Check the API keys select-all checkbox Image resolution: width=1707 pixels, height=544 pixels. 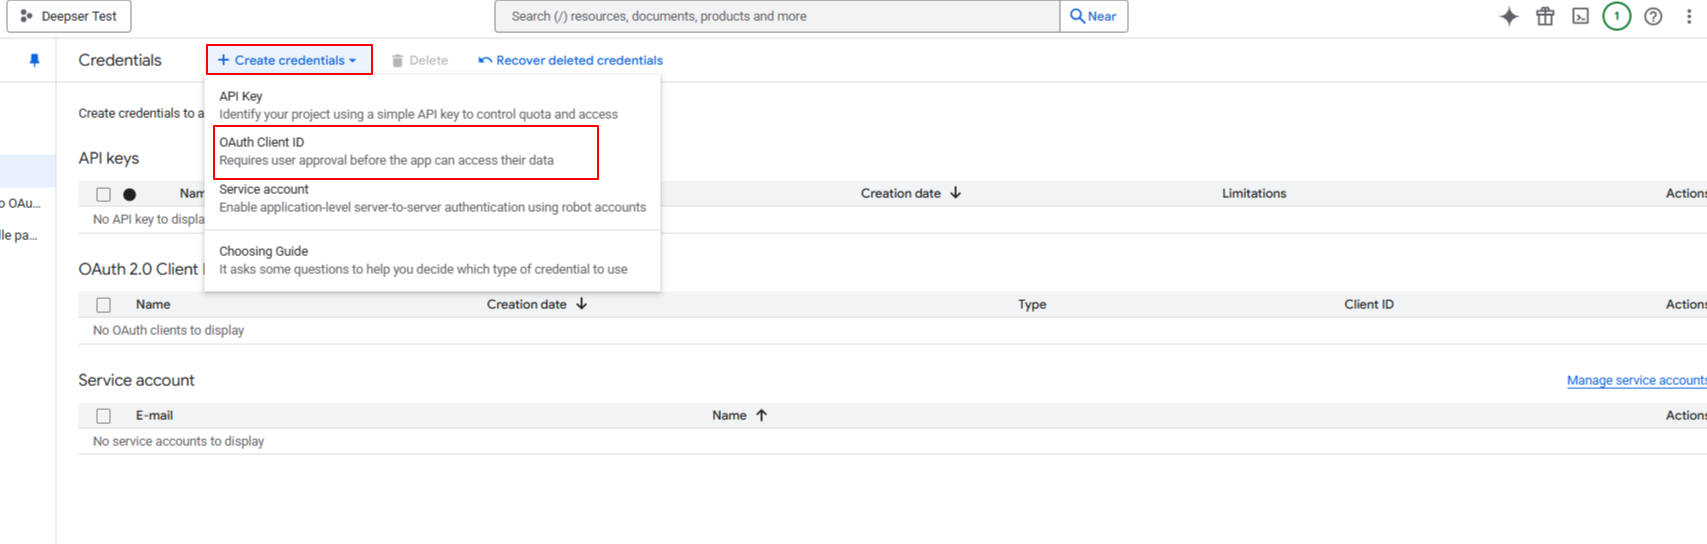tap(103, 194)
